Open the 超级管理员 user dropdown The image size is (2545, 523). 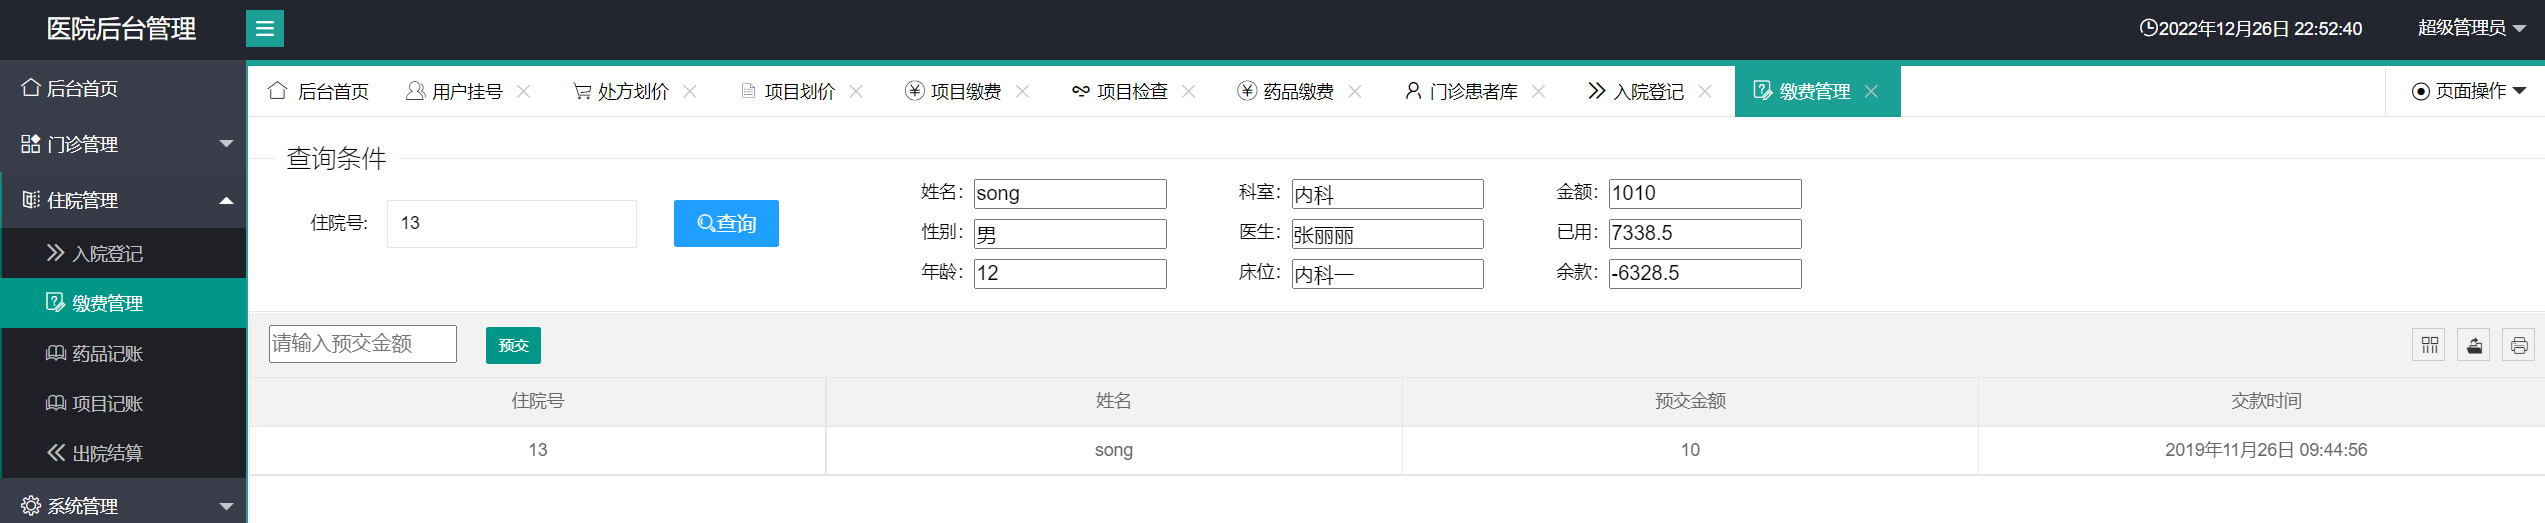tap(2471, 28)
